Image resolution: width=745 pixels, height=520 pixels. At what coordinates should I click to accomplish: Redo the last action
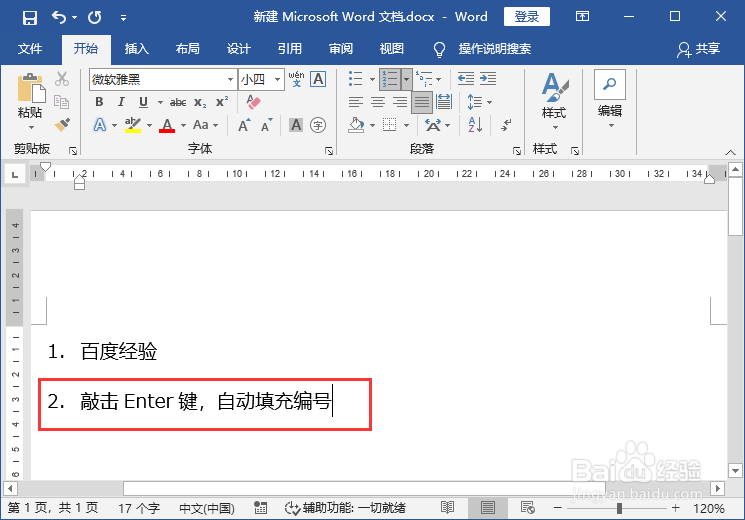95,18
